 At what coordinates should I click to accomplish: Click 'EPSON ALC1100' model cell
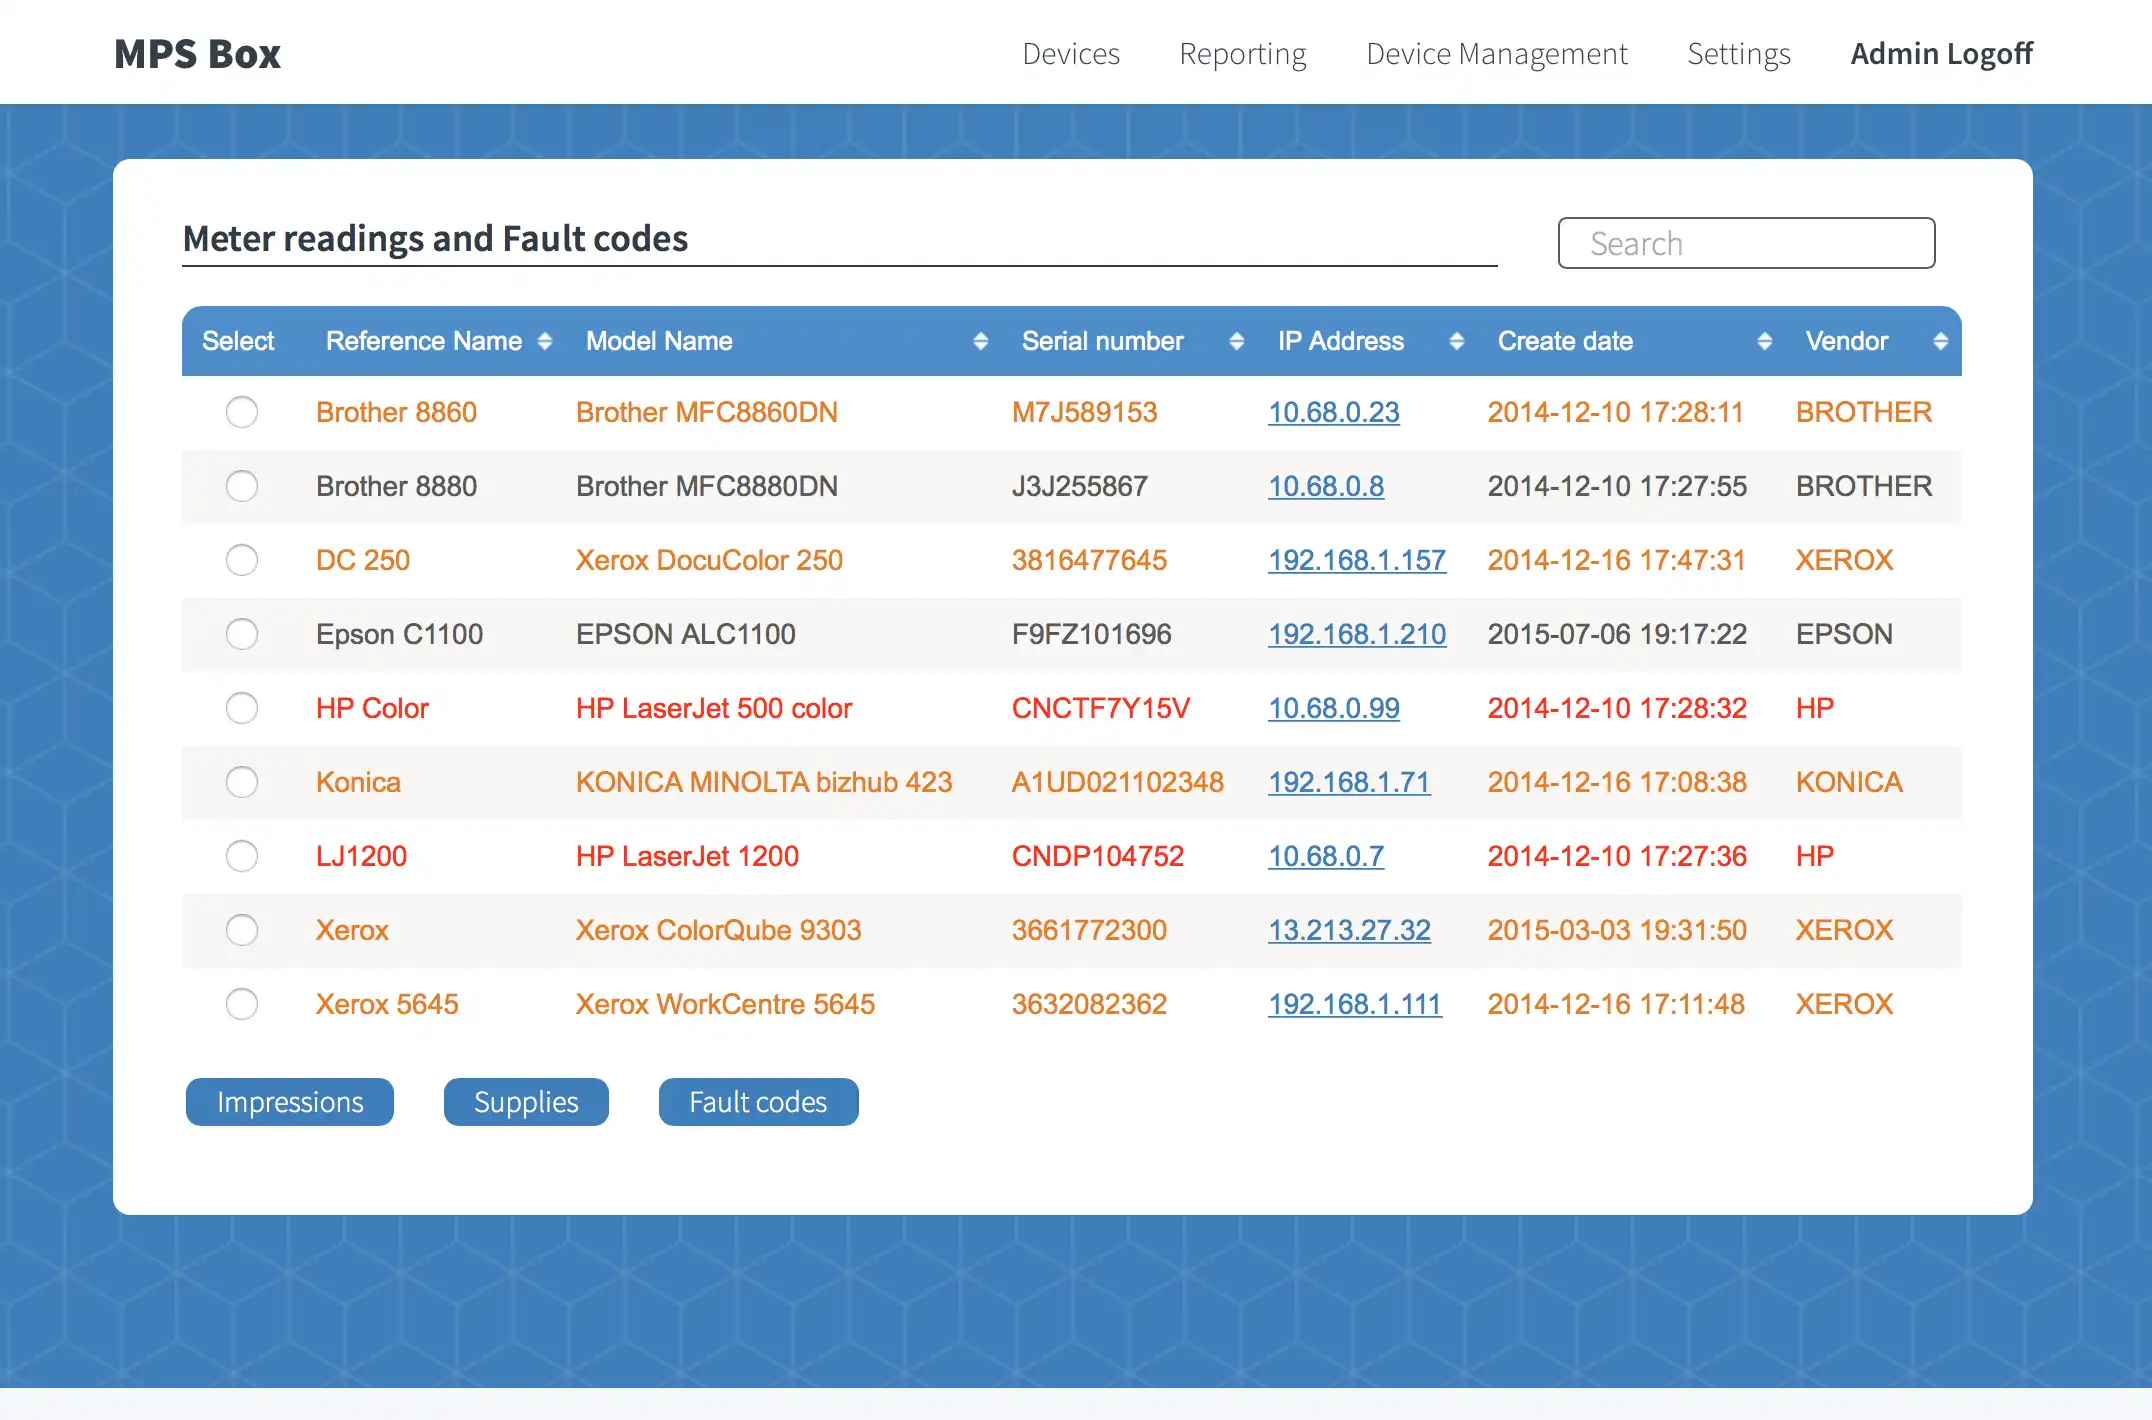coord(686,634)
